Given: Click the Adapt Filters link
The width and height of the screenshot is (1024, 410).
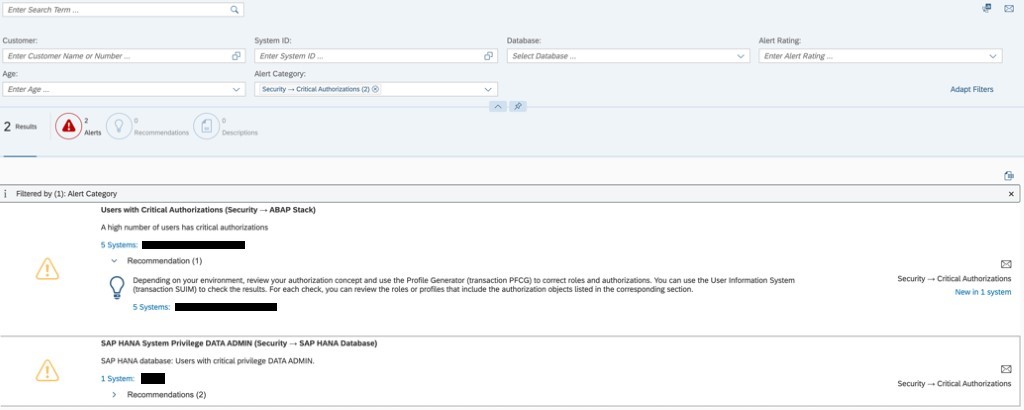Looking at the screenshot, I should [971, 90].
